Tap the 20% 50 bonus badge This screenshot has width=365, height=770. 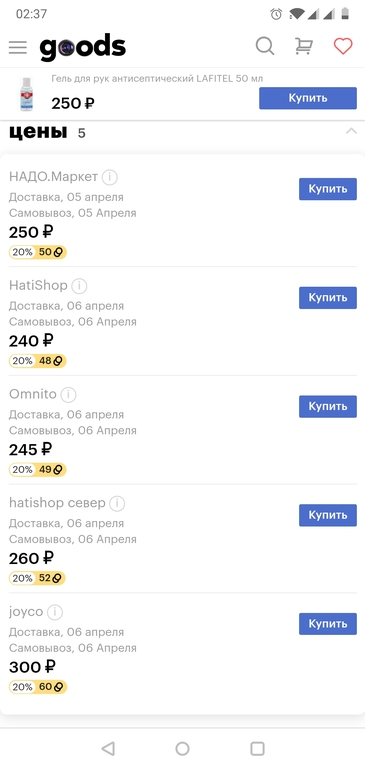point(37,252)
